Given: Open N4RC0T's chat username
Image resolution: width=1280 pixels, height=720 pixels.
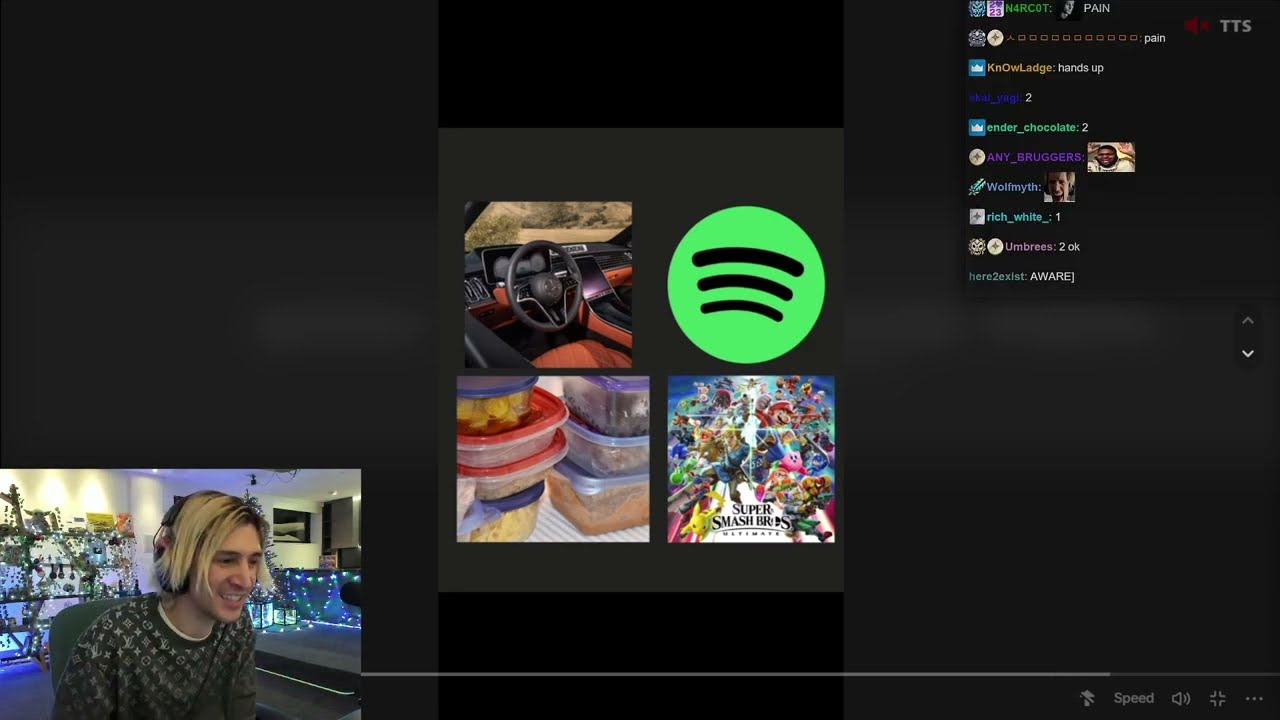Looking at the screenshot, I should [x=1028, y=8].
